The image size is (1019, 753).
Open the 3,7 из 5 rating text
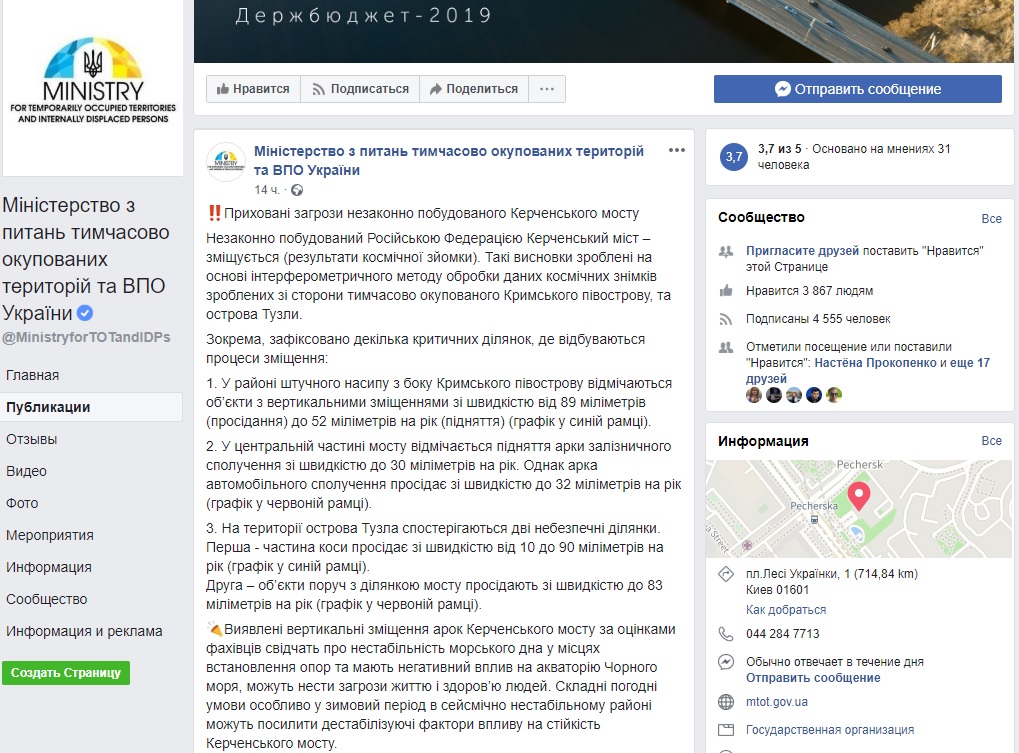pos(779,149)
